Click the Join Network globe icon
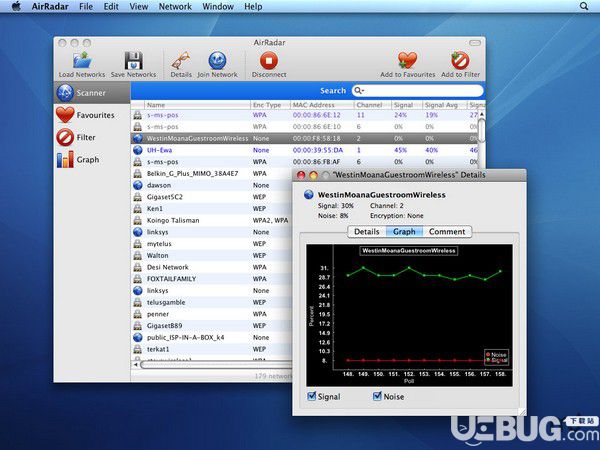 (217, 60)
